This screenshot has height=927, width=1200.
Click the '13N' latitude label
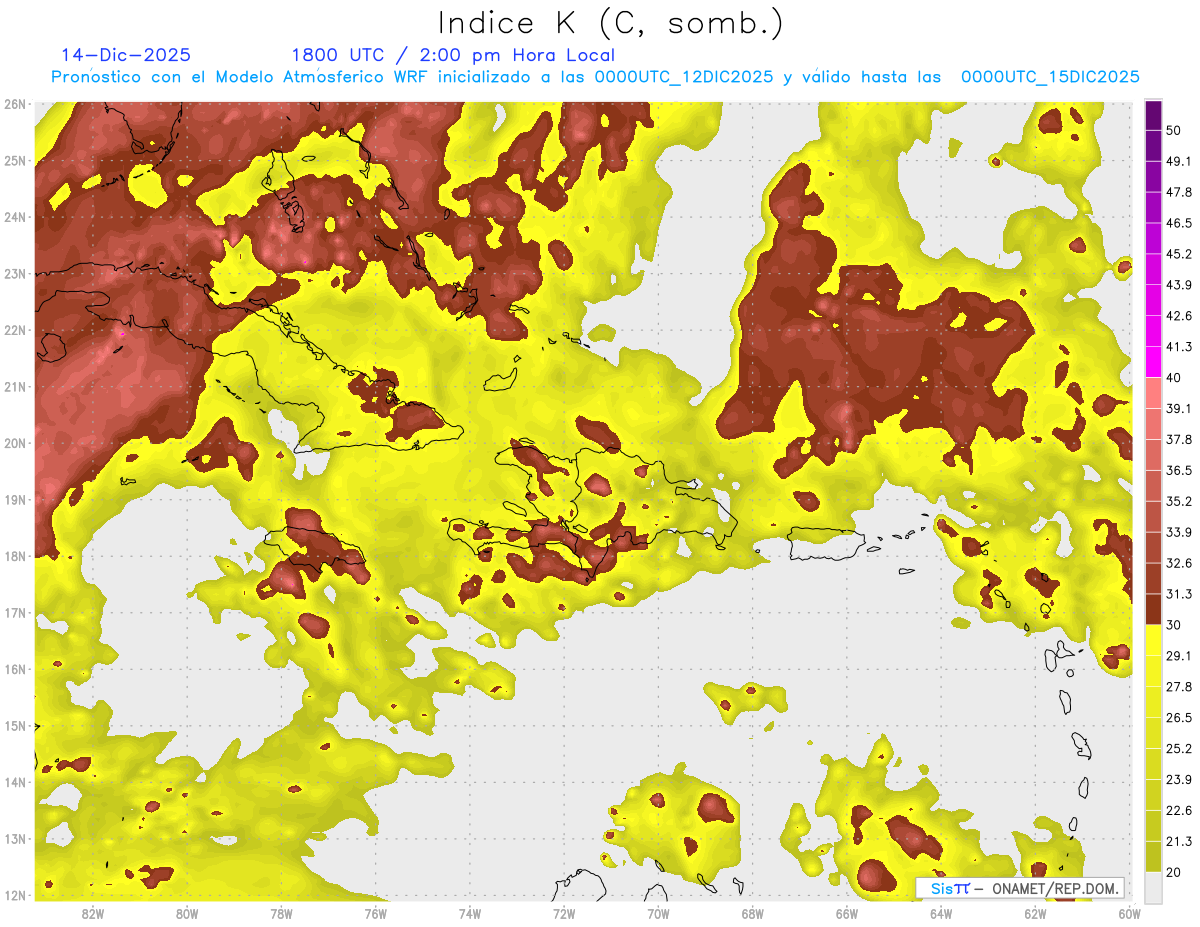(x=15, y=838)
